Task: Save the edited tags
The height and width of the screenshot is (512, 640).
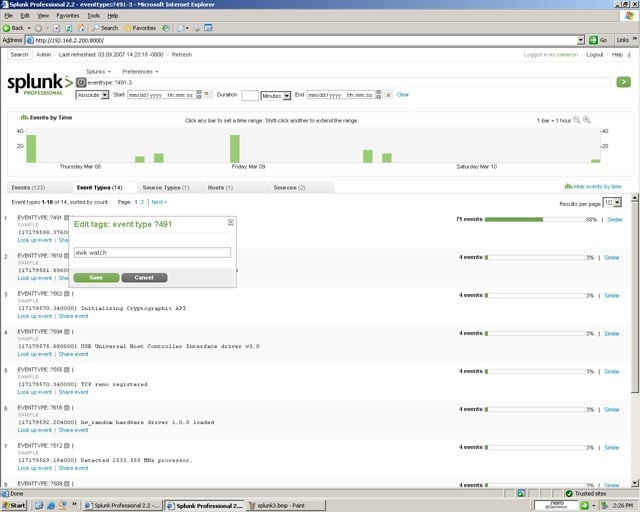Action: click(x=96, y=278)
